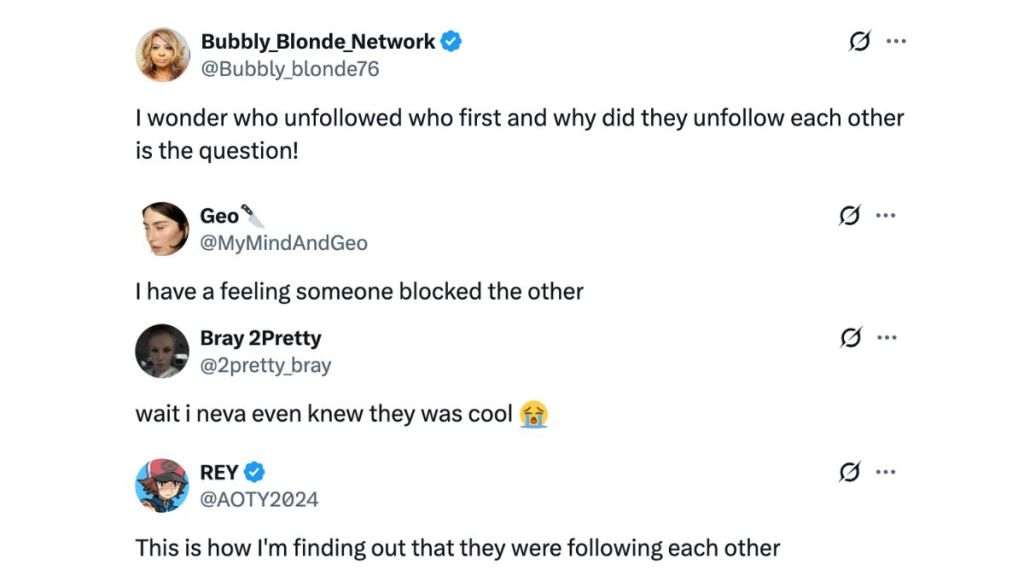
Task: Open Bubbly_Blonde_Network's profile picture
Action: click(x=162, y=54)
